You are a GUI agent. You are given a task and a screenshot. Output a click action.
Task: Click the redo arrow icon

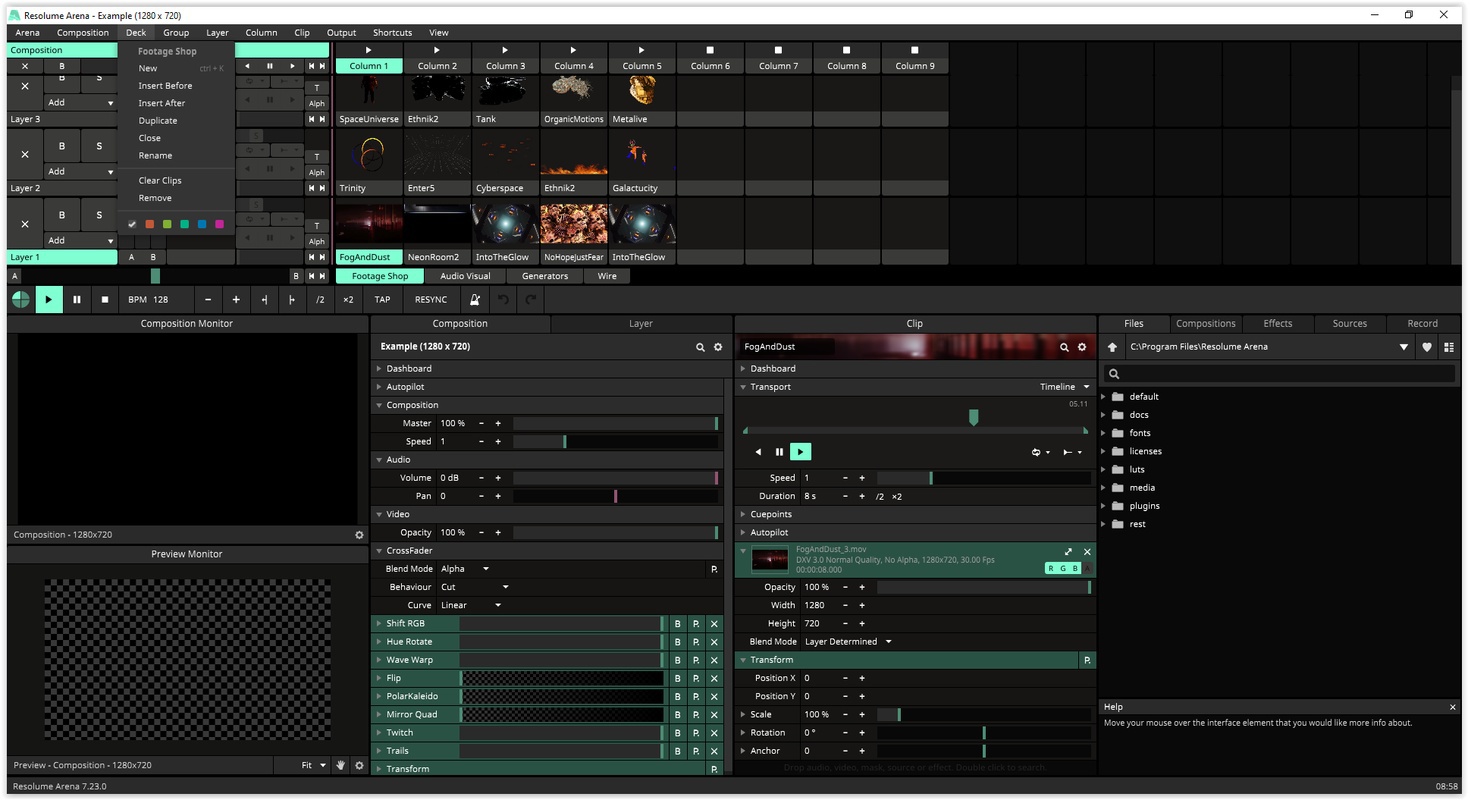[x=531, y=299]
